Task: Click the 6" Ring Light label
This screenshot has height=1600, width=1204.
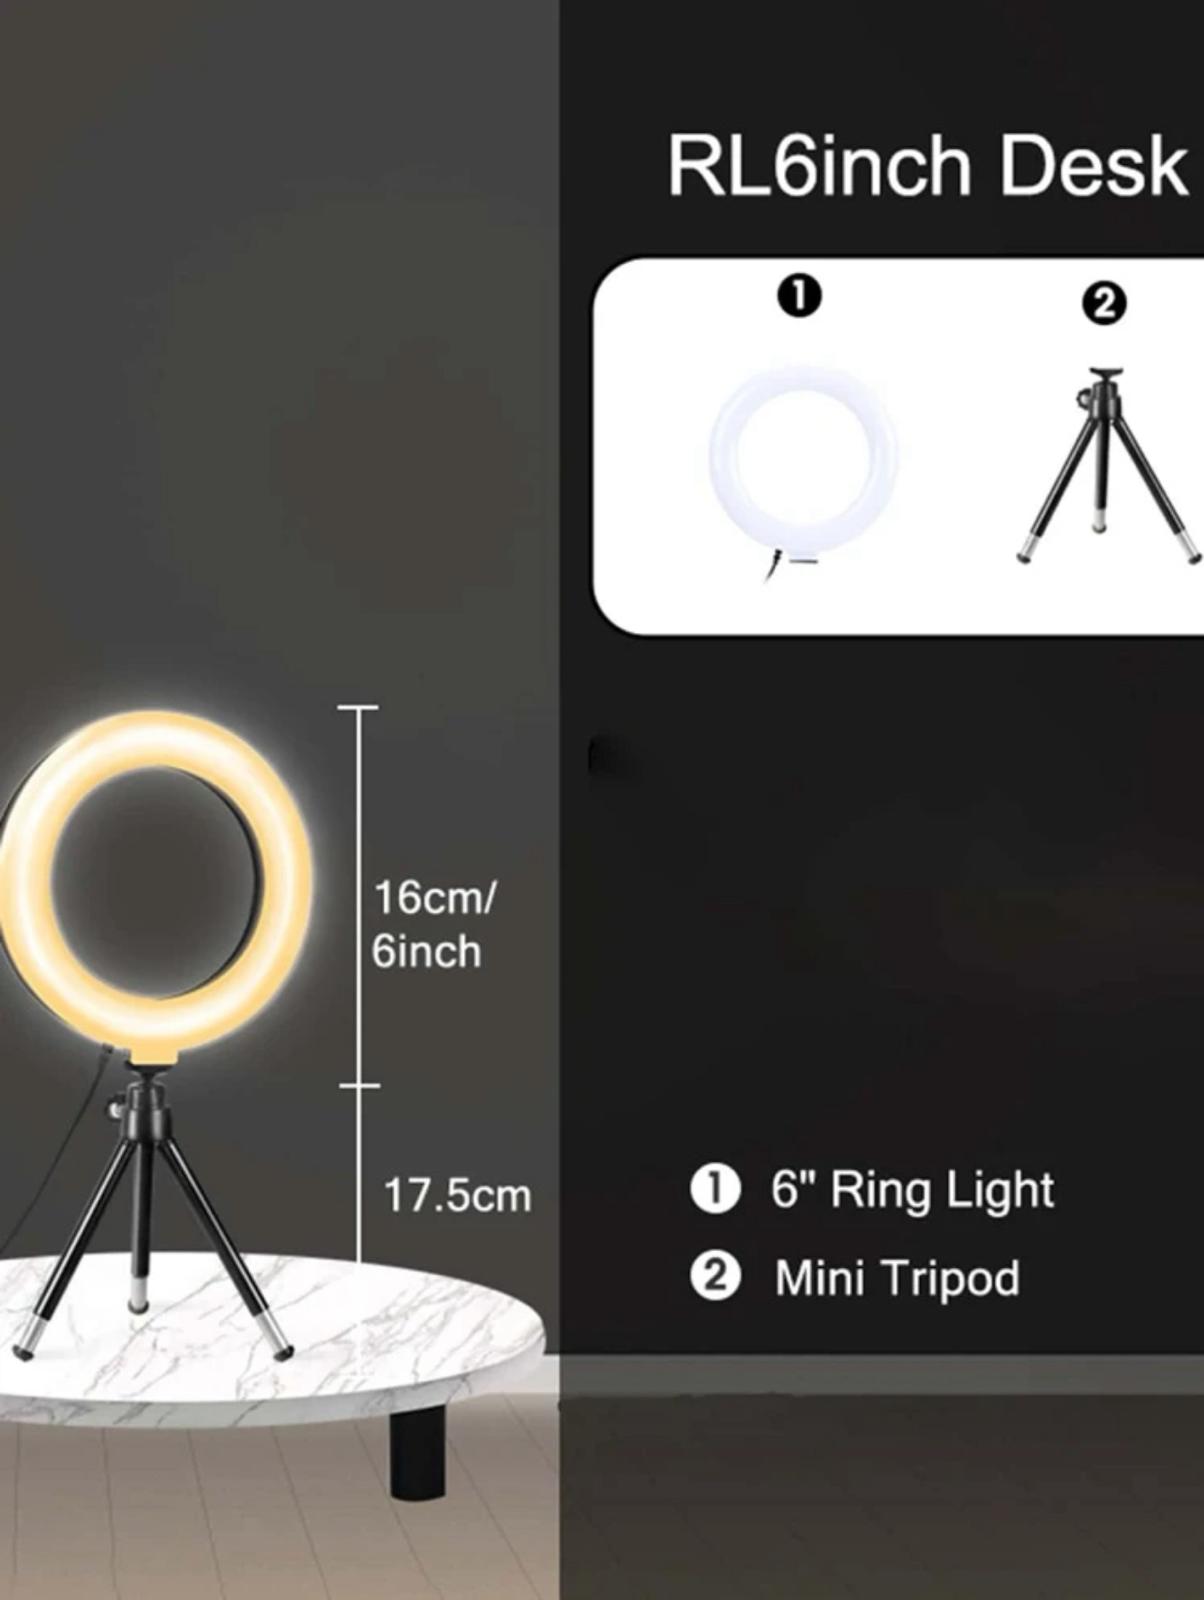Action: 912,1190
